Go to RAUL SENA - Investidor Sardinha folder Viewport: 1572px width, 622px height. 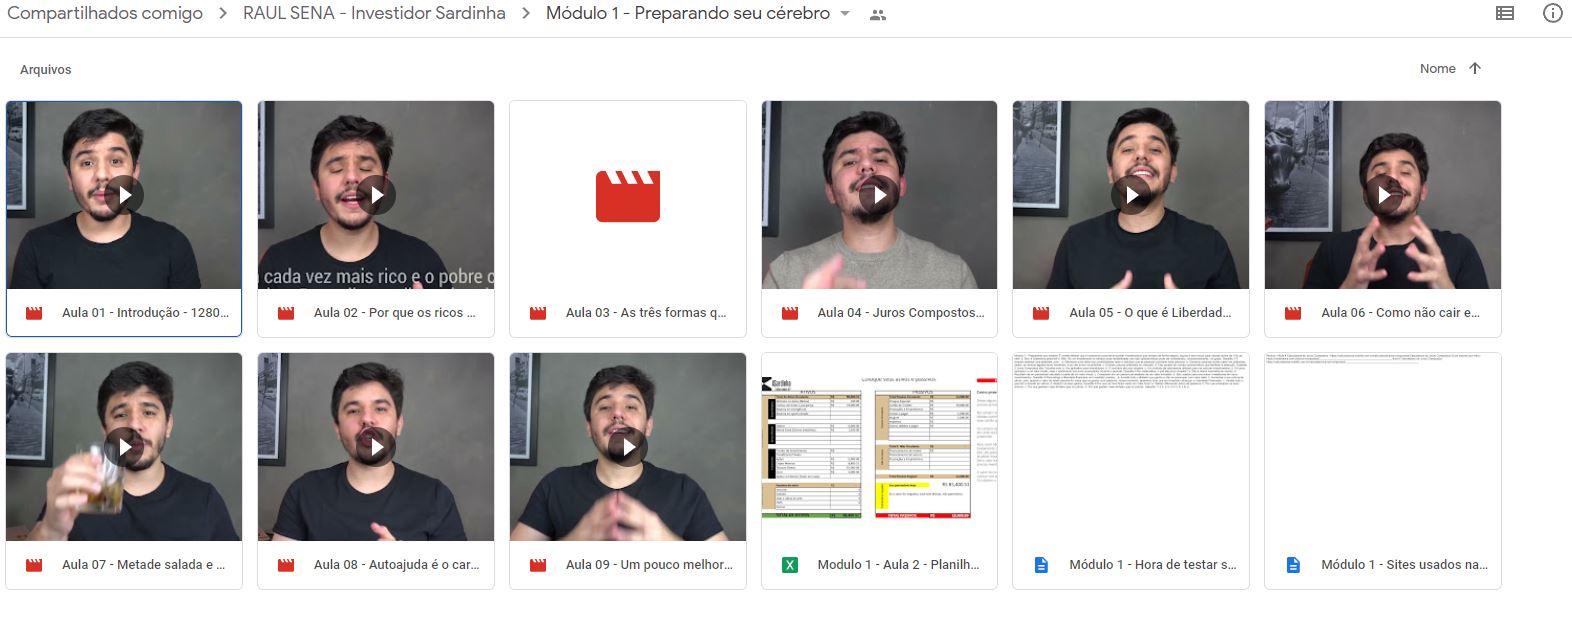(374, 14)
